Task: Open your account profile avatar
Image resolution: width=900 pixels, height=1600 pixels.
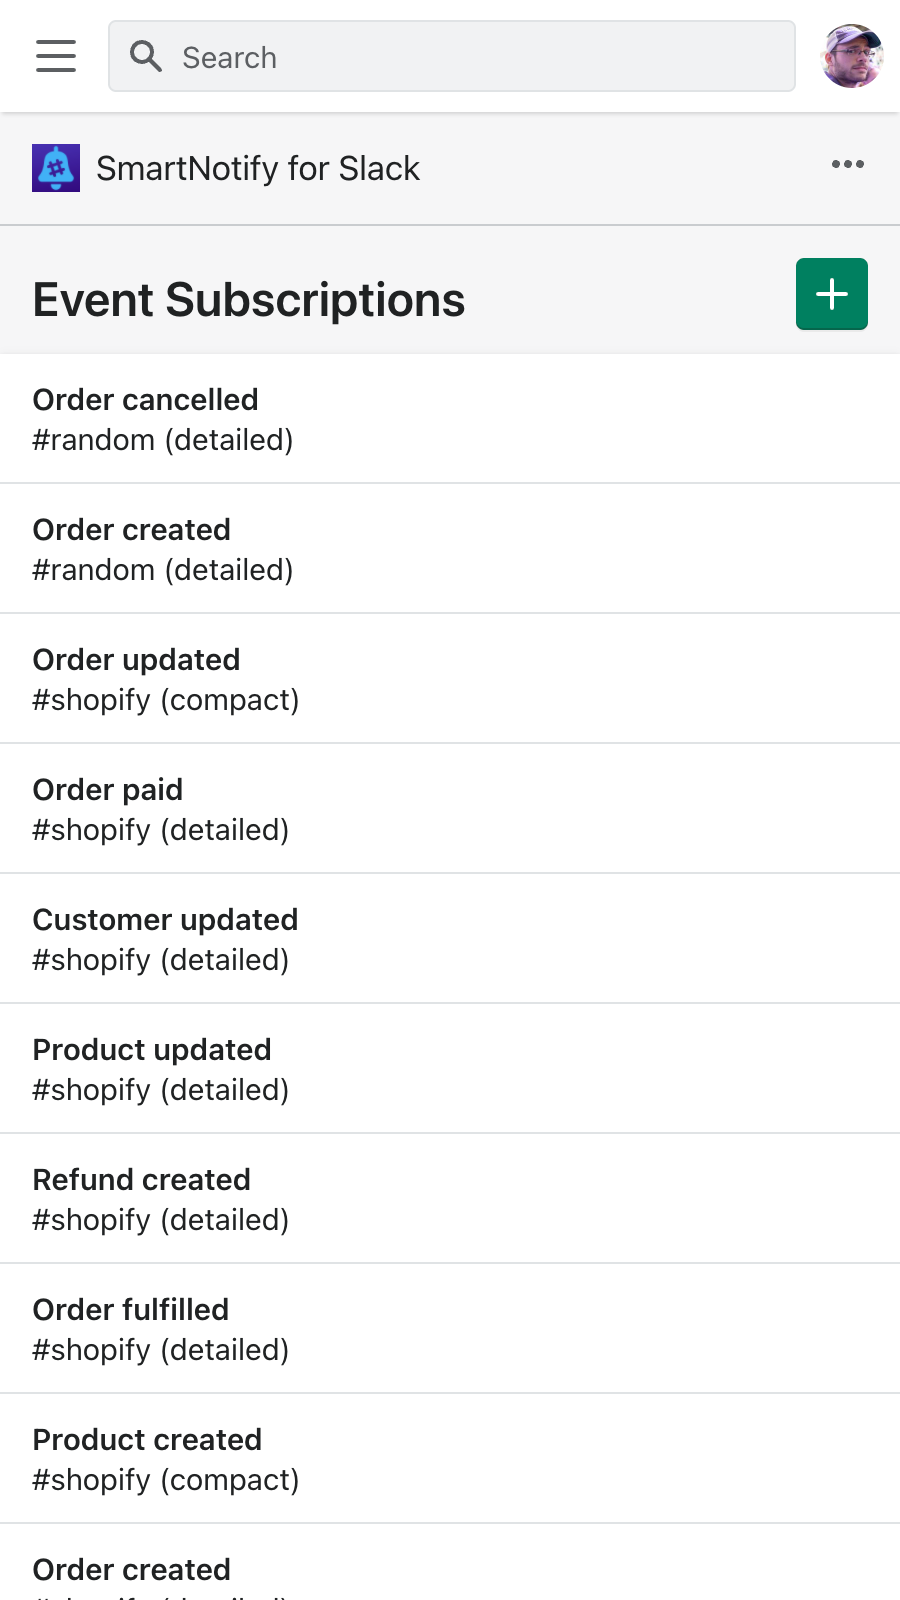Action: [x=851, y=56]
